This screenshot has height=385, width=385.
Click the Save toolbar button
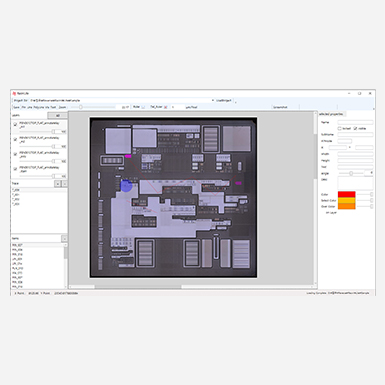click(x=16, y=107)
